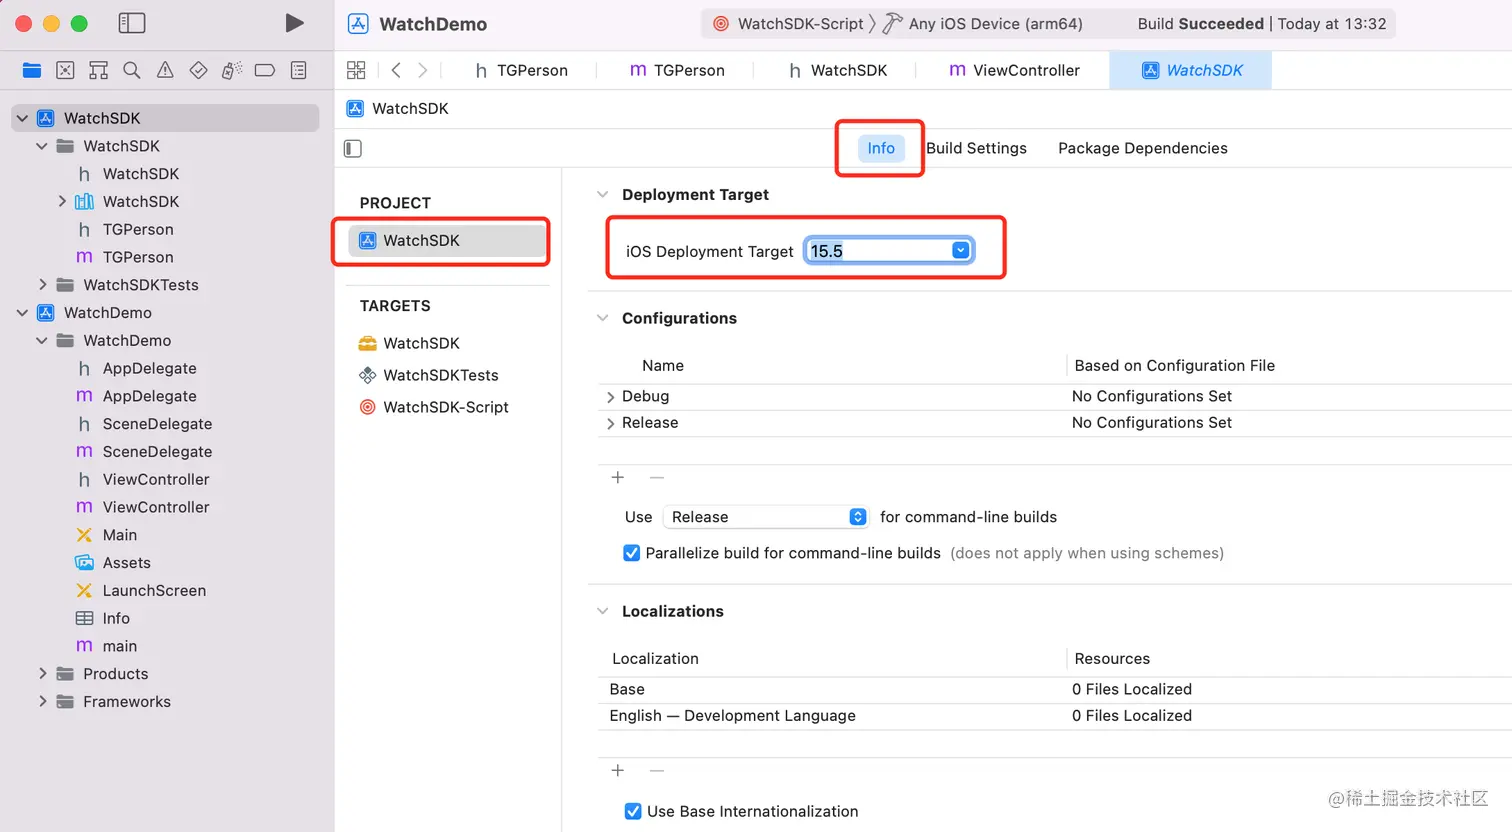Image resolution: width=1512 pixels, height=832 pixels.
Task: Open the find navigator
Action: [x=131, y=70]
